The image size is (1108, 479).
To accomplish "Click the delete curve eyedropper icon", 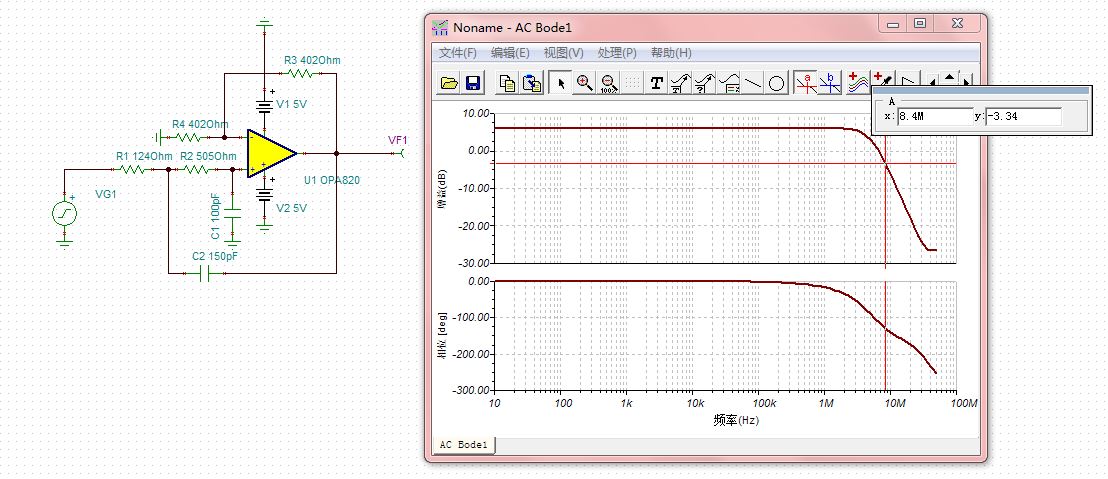I will pyautogui.click(x=883, y=78).
